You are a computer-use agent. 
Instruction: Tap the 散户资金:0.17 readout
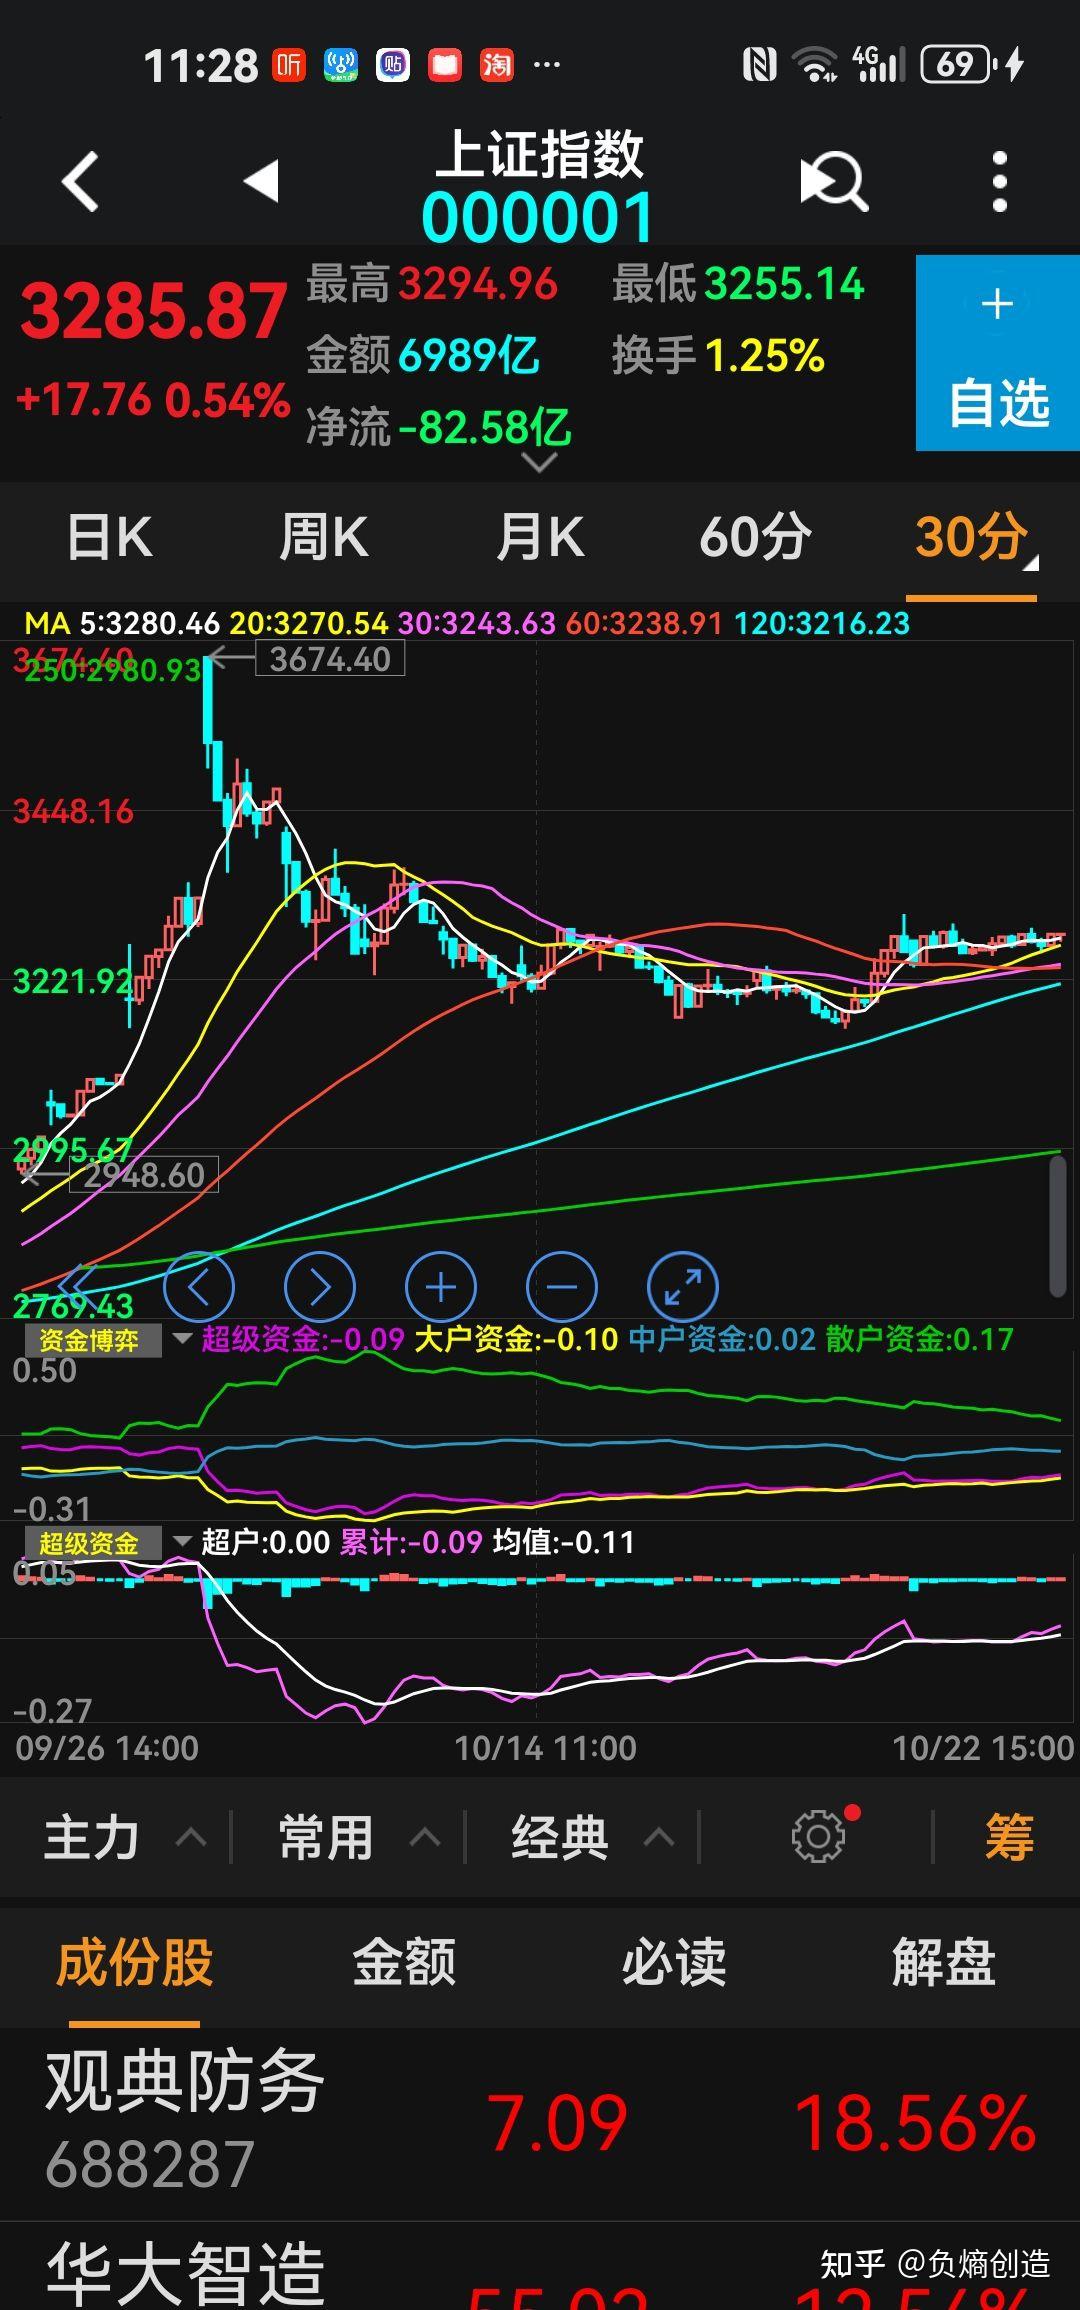click(x=919, y=1339)
